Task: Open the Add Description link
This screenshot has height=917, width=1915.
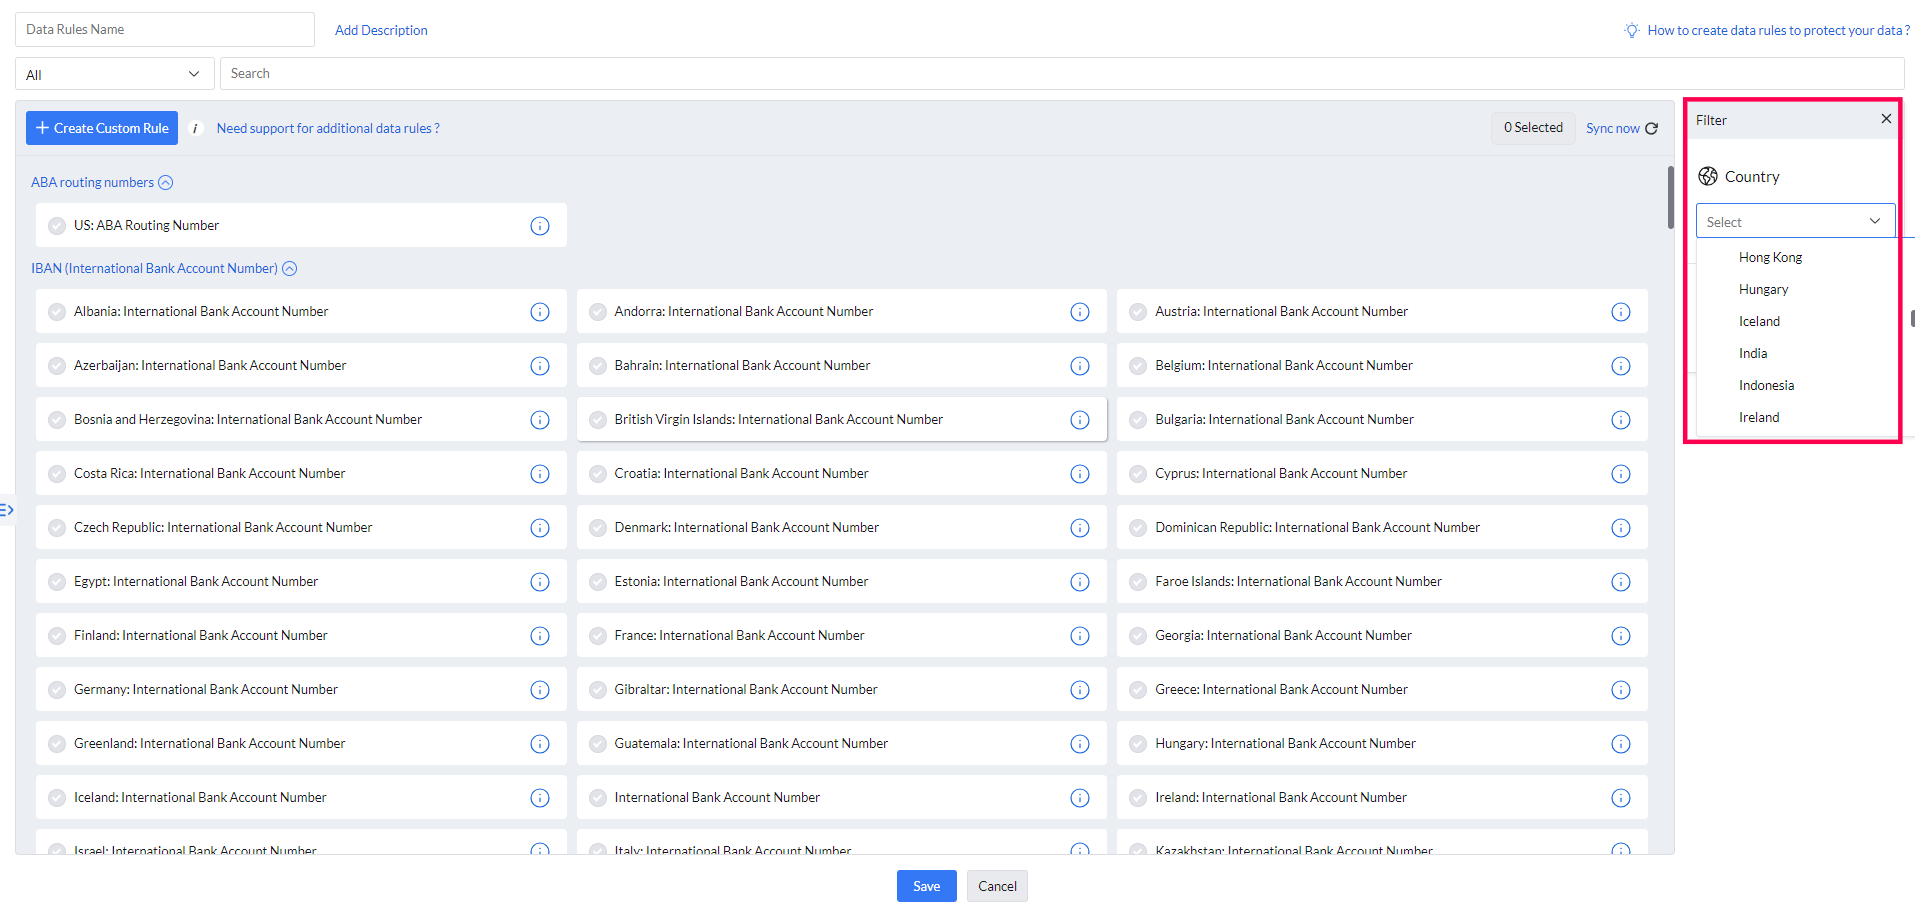Action: pos(381,30)
